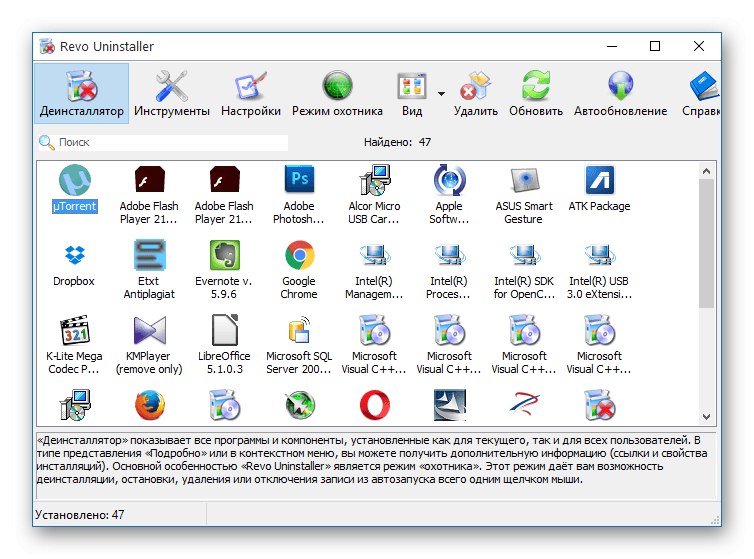Click the Удалить uninstall button
Screen dimensions: 754x559
click(x=476, y=94)
